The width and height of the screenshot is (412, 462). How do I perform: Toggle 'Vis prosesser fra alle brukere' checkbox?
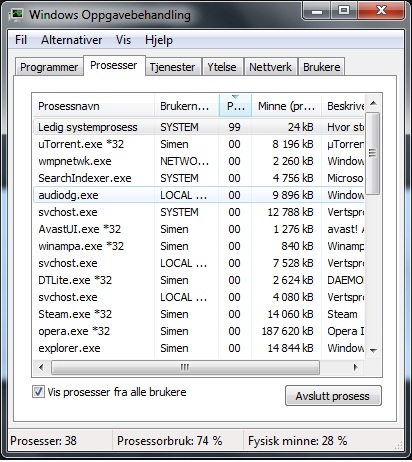[38, 392]
